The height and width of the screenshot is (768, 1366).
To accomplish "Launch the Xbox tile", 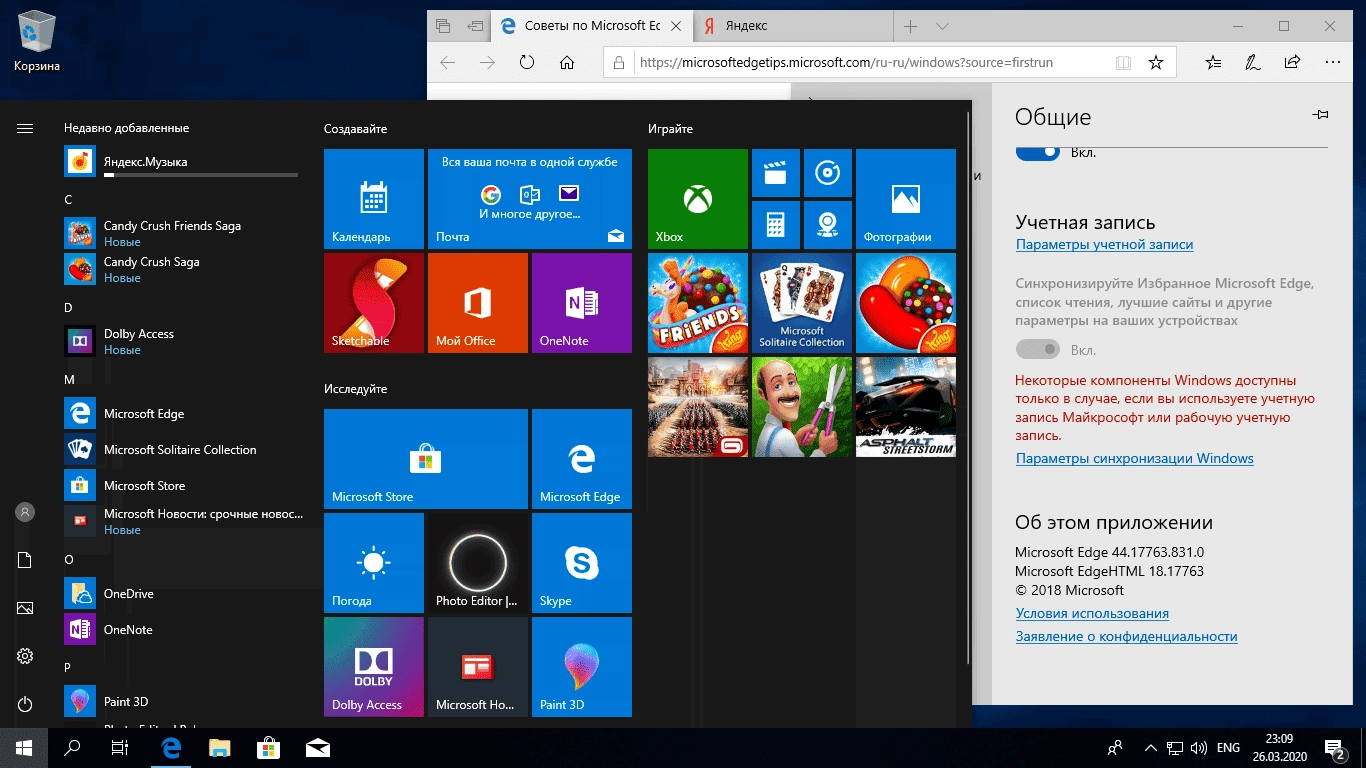I will (698, 199).
